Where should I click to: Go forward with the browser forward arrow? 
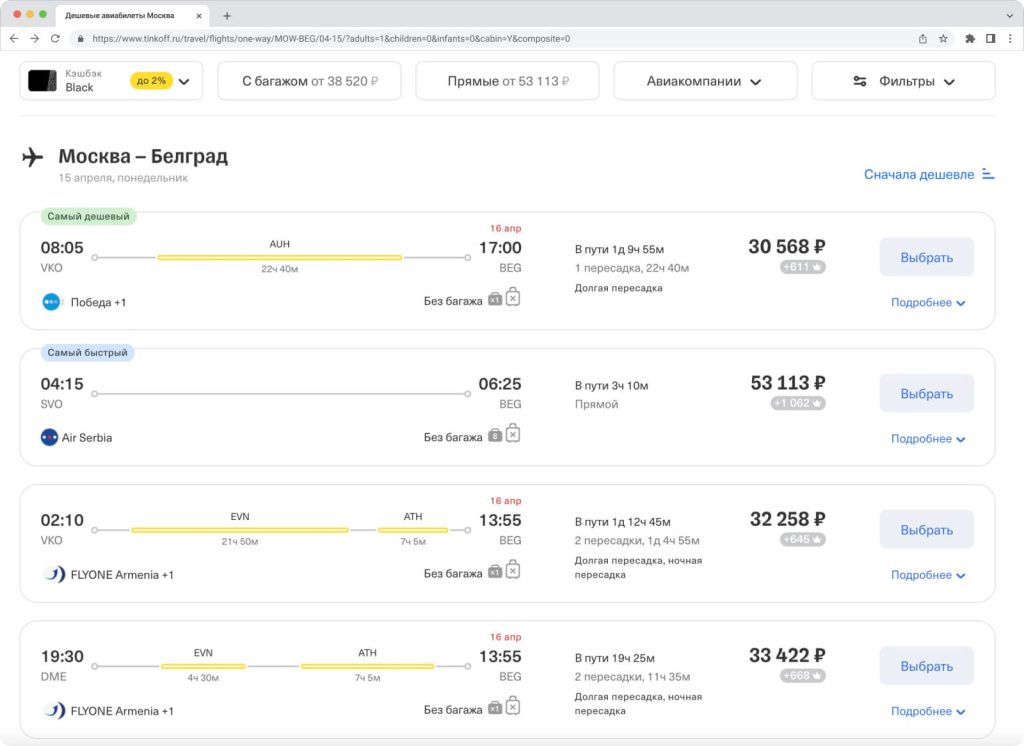pyautogui.click(x=35, y=39)
